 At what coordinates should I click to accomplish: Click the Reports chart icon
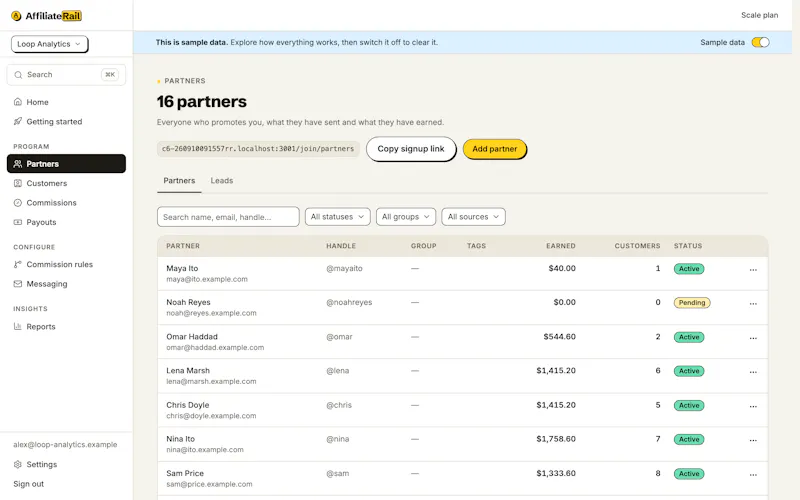18,327
